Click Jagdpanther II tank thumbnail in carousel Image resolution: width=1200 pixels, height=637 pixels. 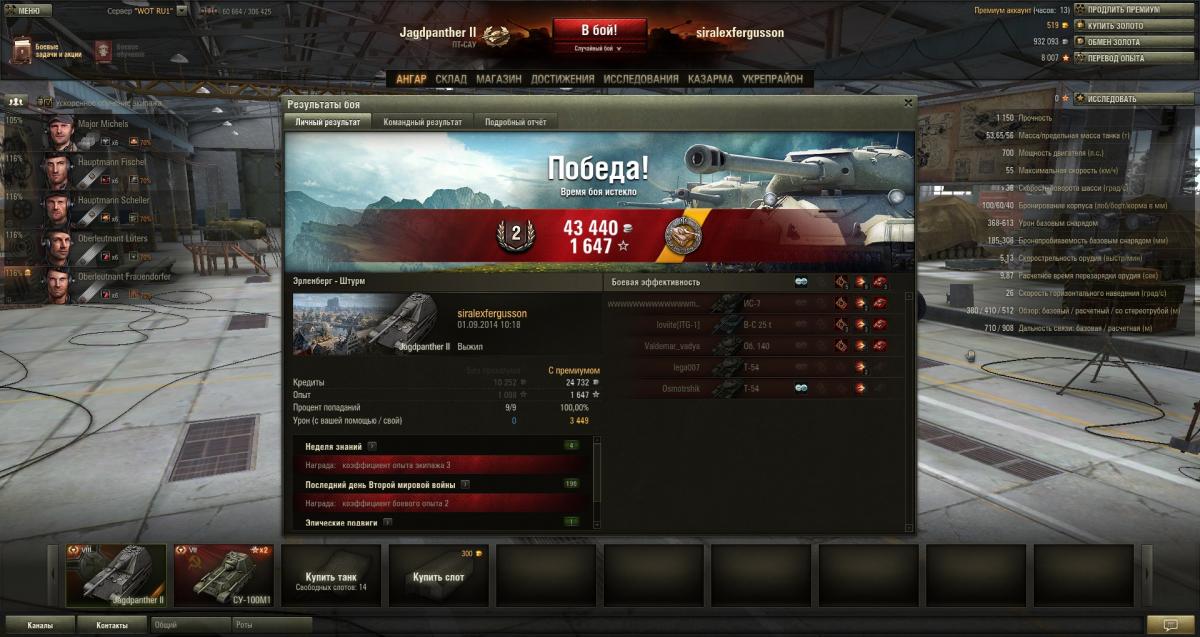tap(116, 576)
